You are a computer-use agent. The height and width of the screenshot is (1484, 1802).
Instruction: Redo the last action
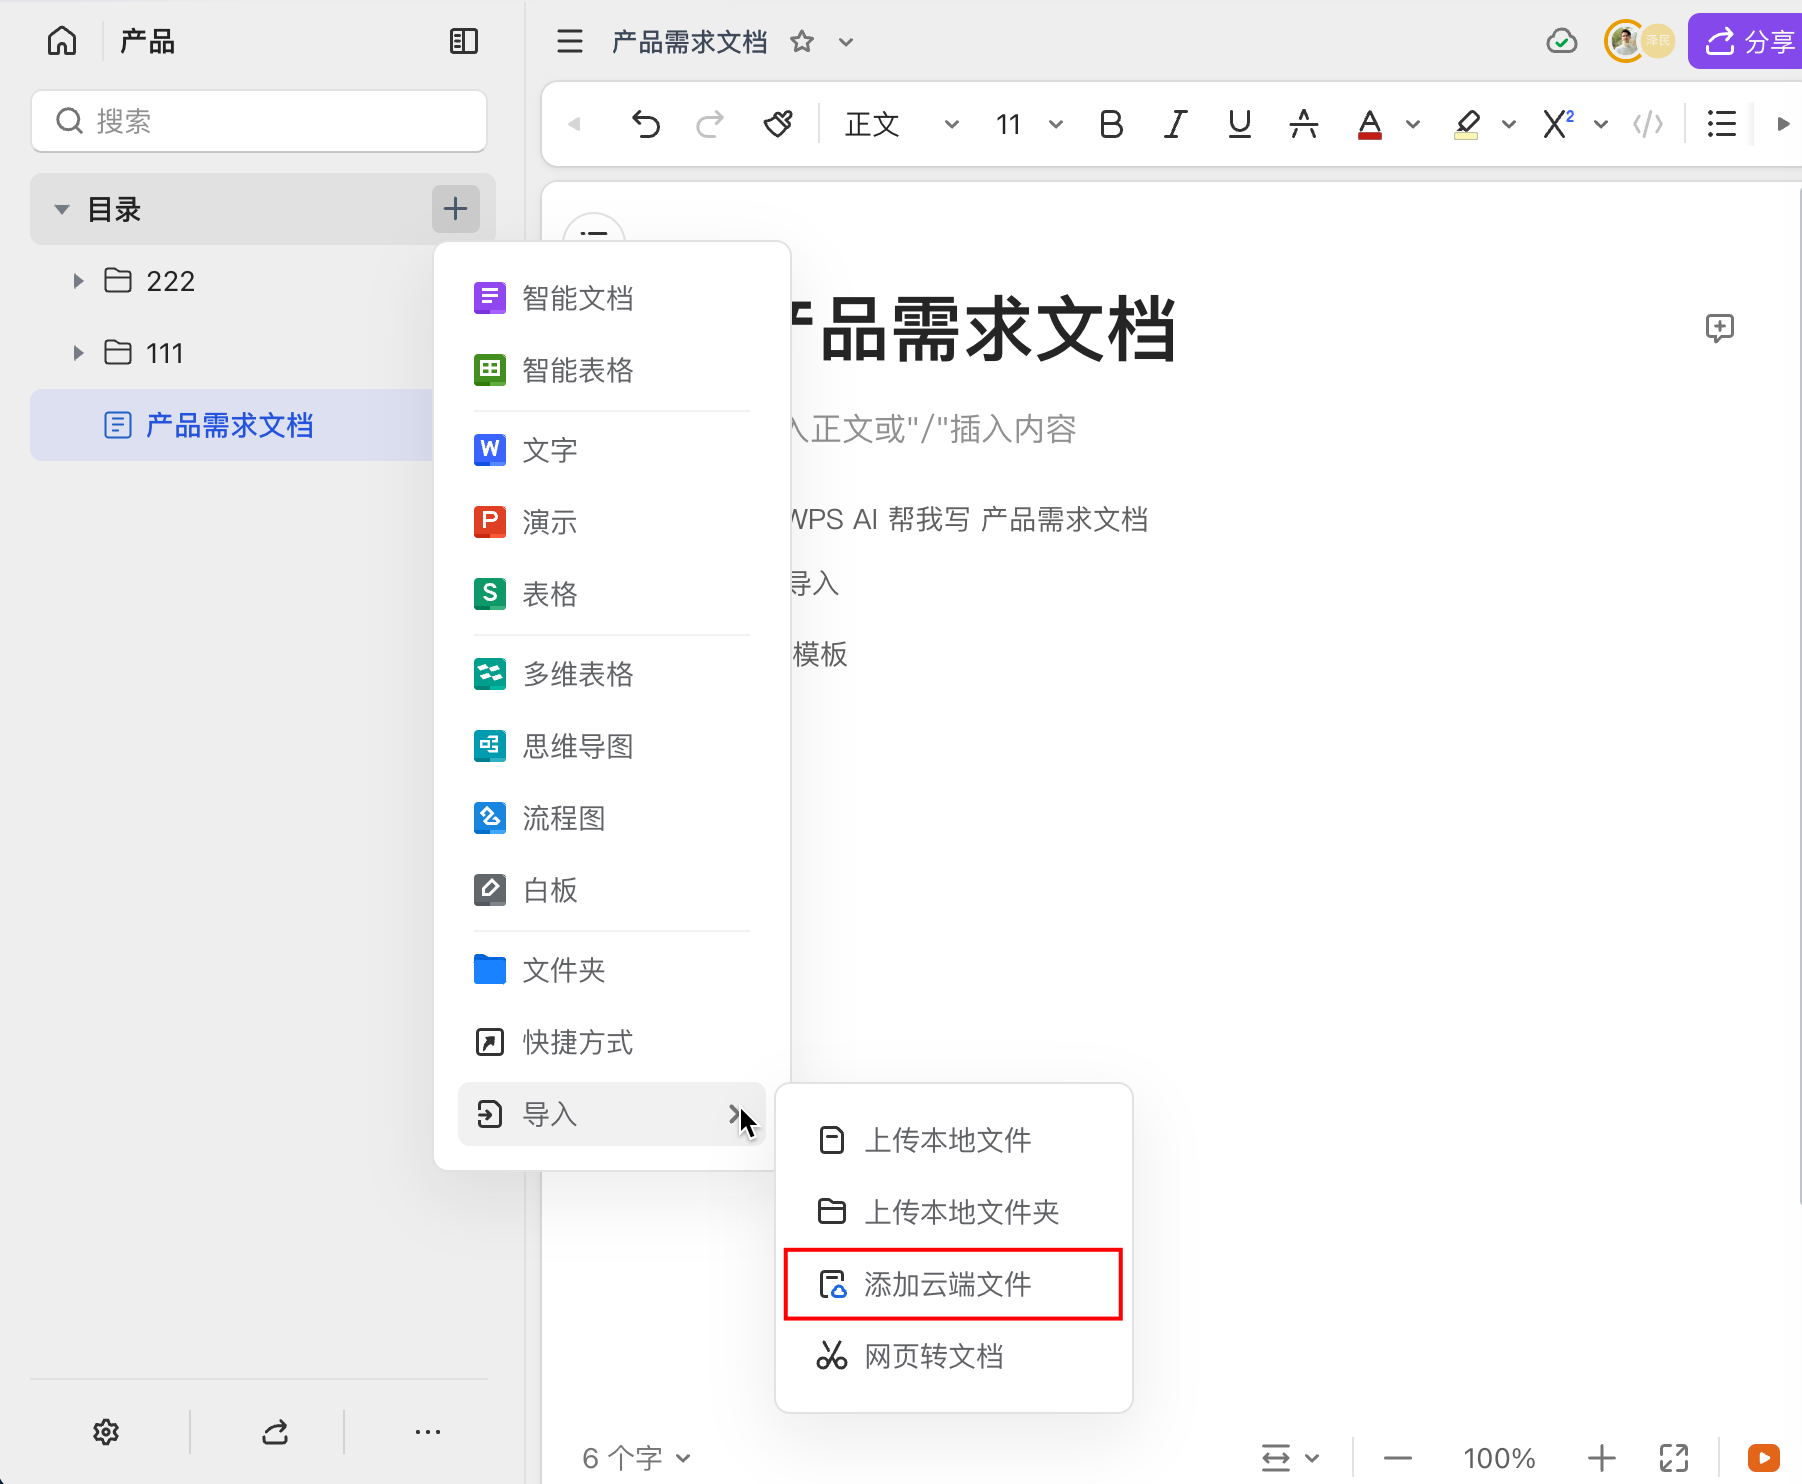[x=710, y=124]
